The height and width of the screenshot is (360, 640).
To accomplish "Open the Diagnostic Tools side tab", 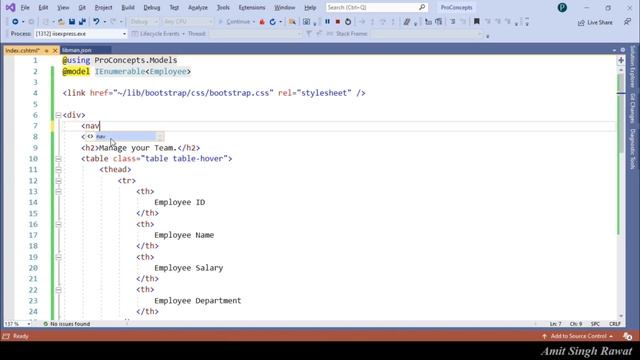I will pyautogui.click(x=633, y=149).
